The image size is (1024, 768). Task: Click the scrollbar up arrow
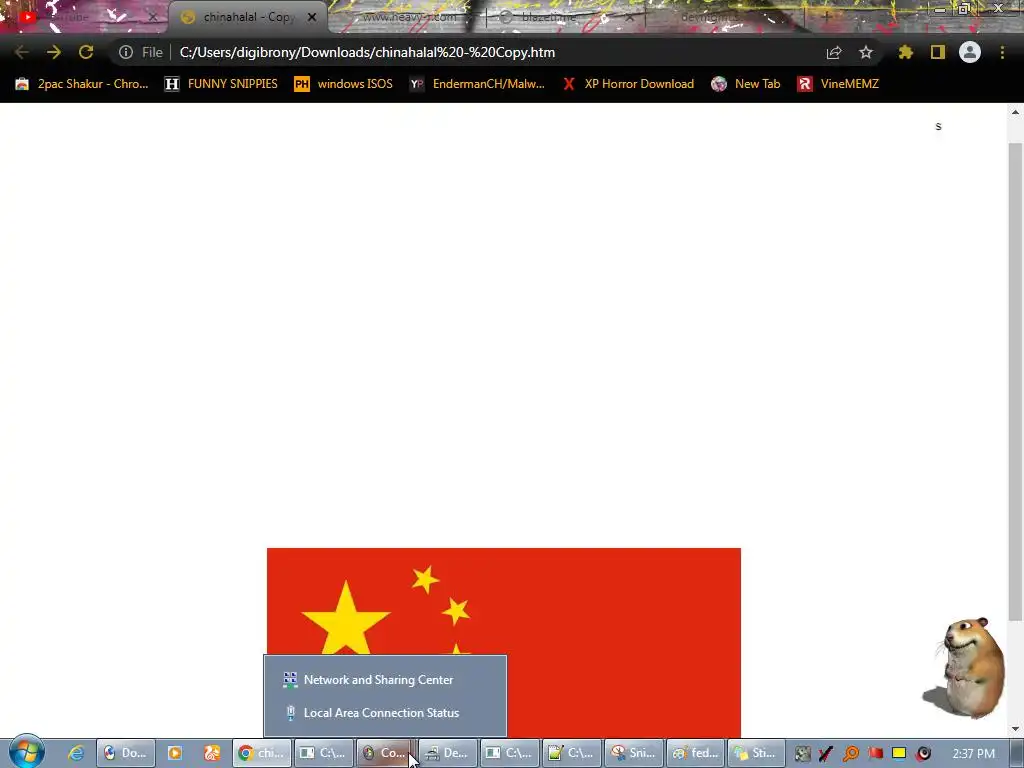click(x=1015, y=112)
